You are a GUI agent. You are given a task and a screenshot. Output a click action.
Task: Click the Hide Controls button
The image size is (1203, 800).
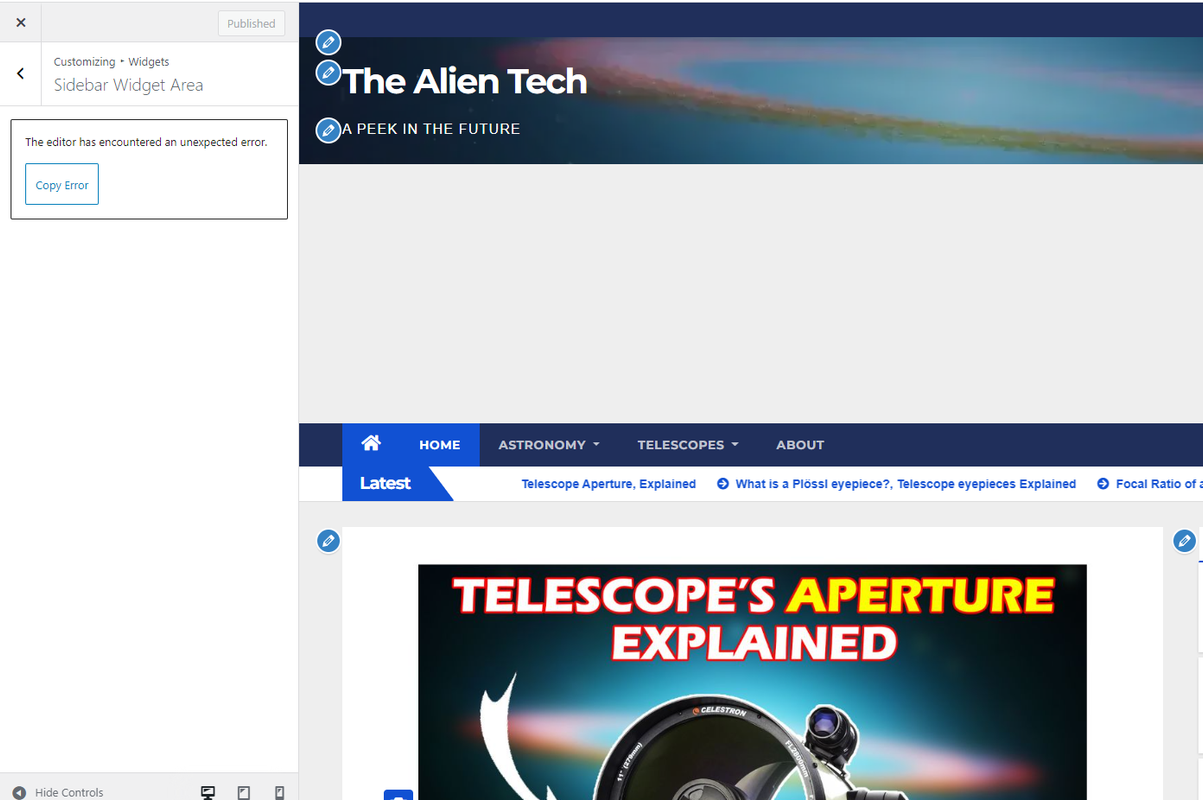click(x=57, y=792)
